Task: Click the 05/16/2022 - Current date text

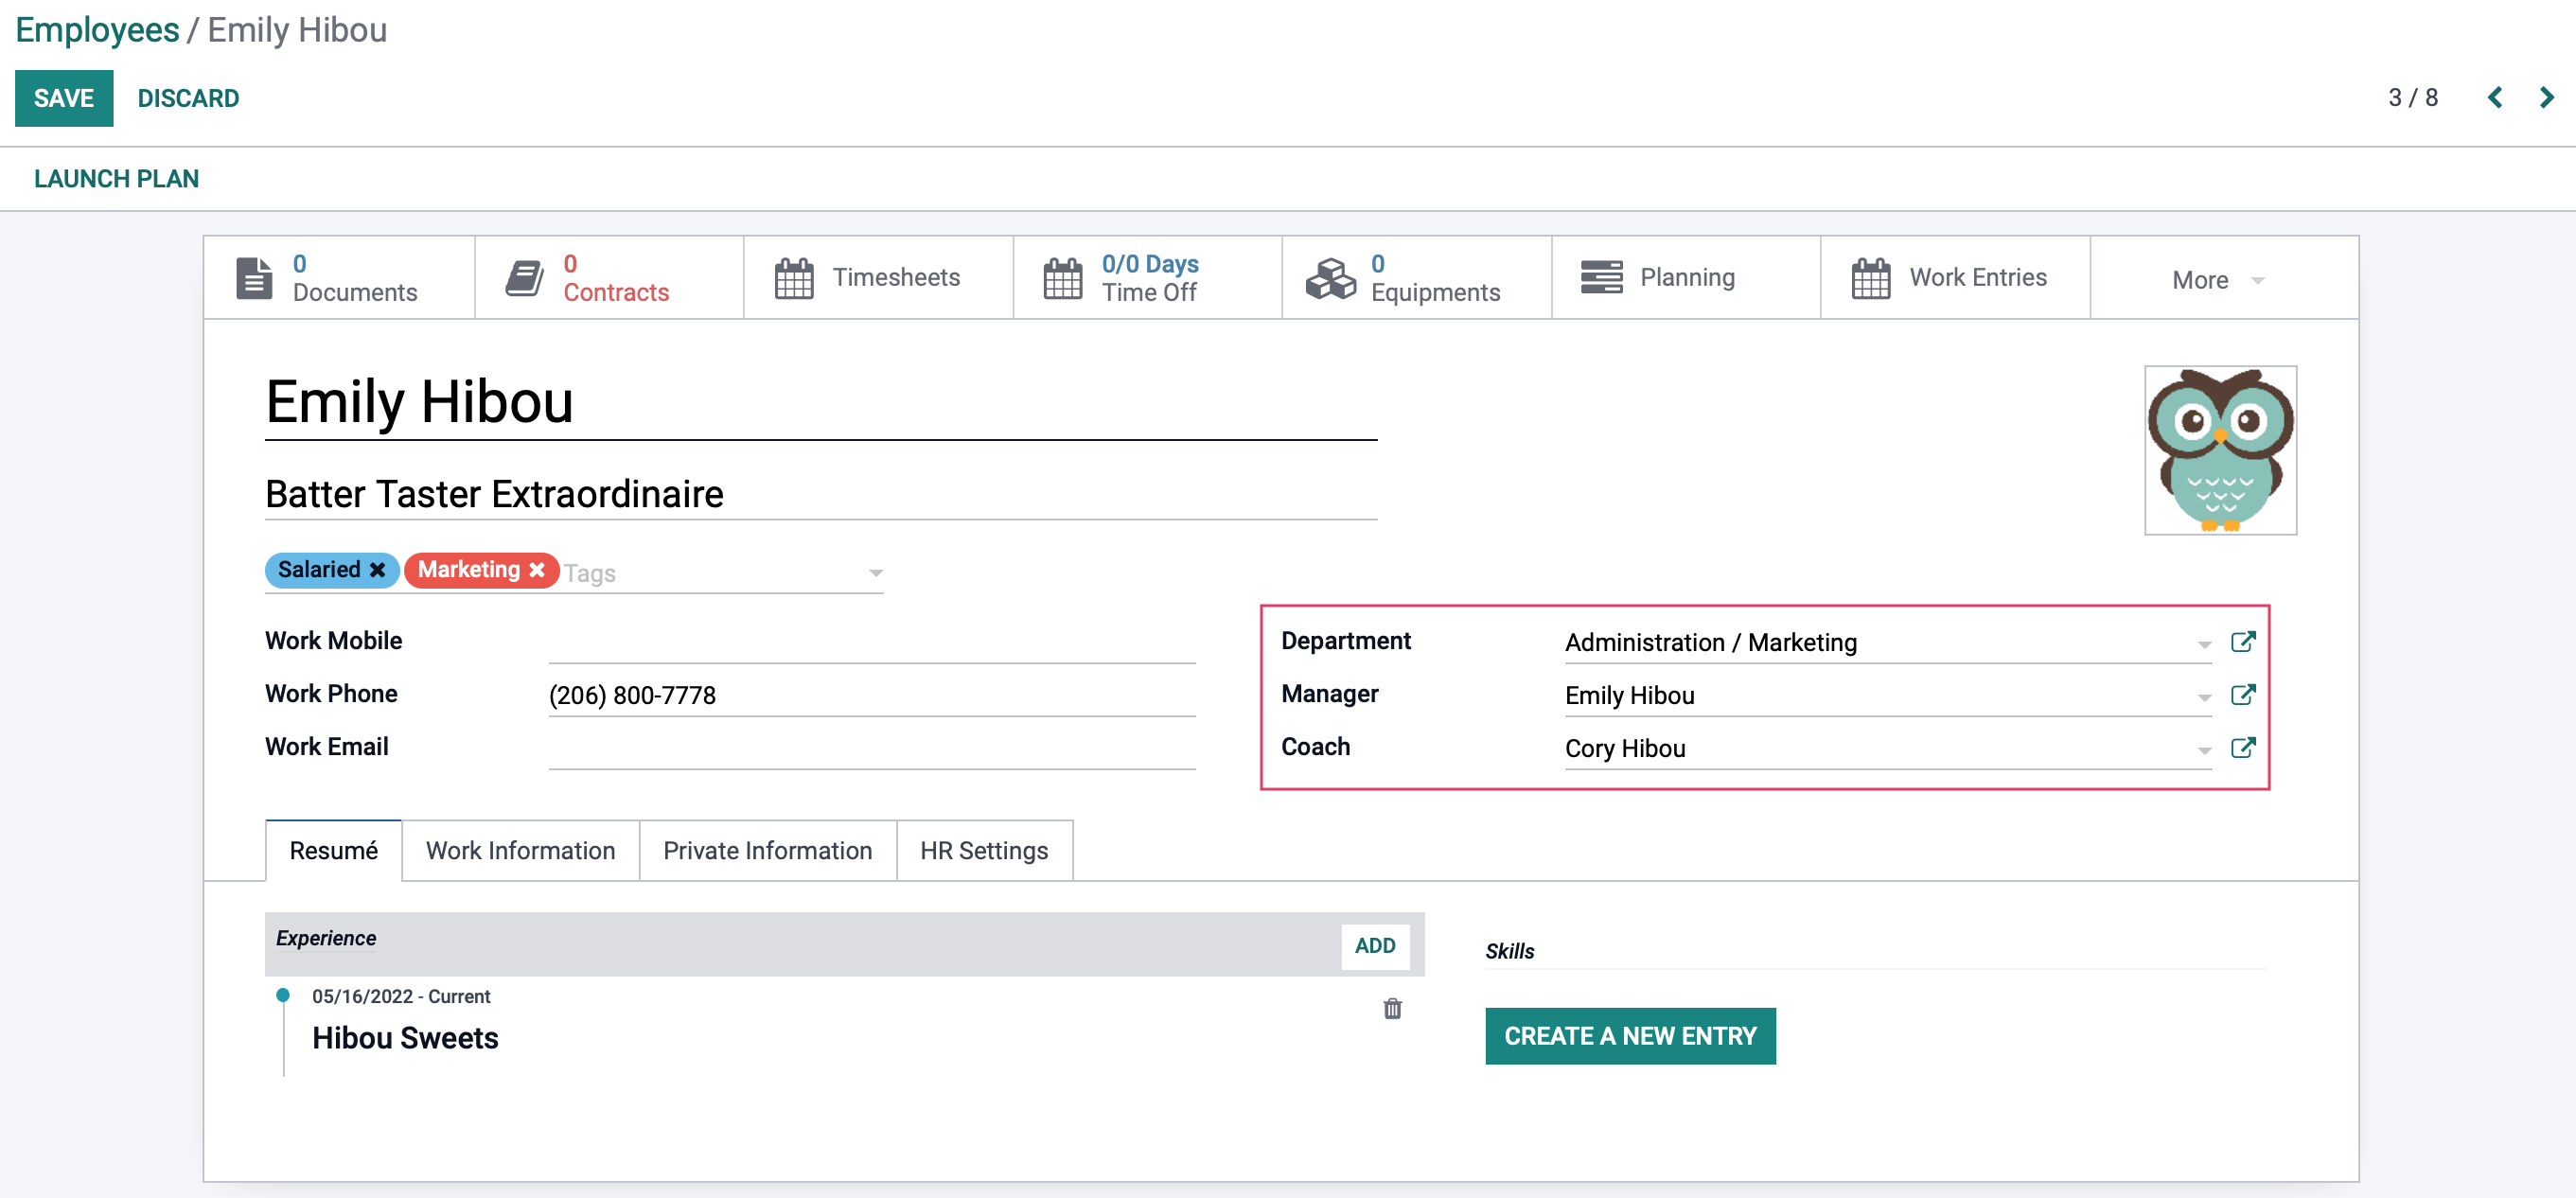Action: (400, 996)
